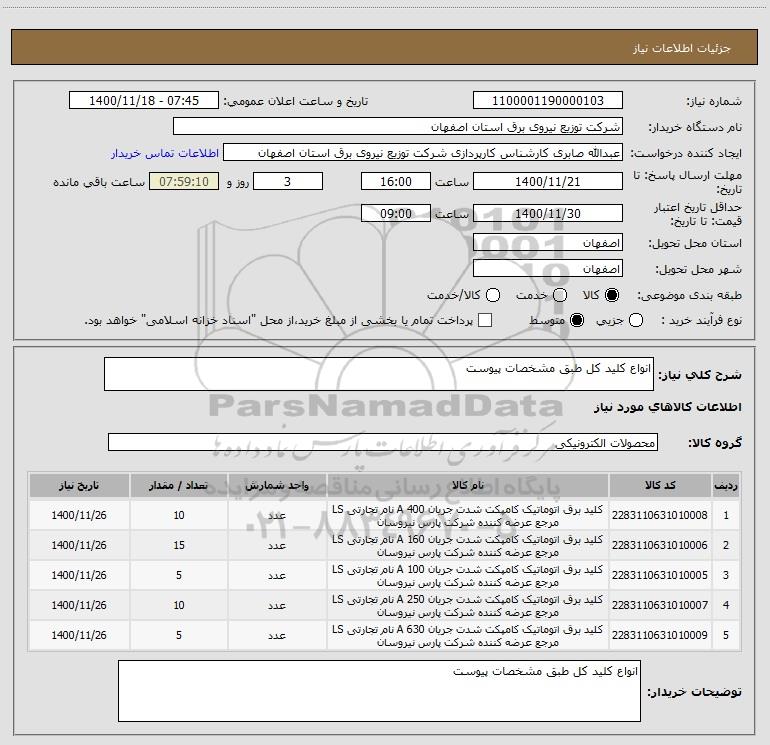The width and height of the screenshot is (770, 745).
Task: Click product code 2283110631010008
Action: pos(660,515)
